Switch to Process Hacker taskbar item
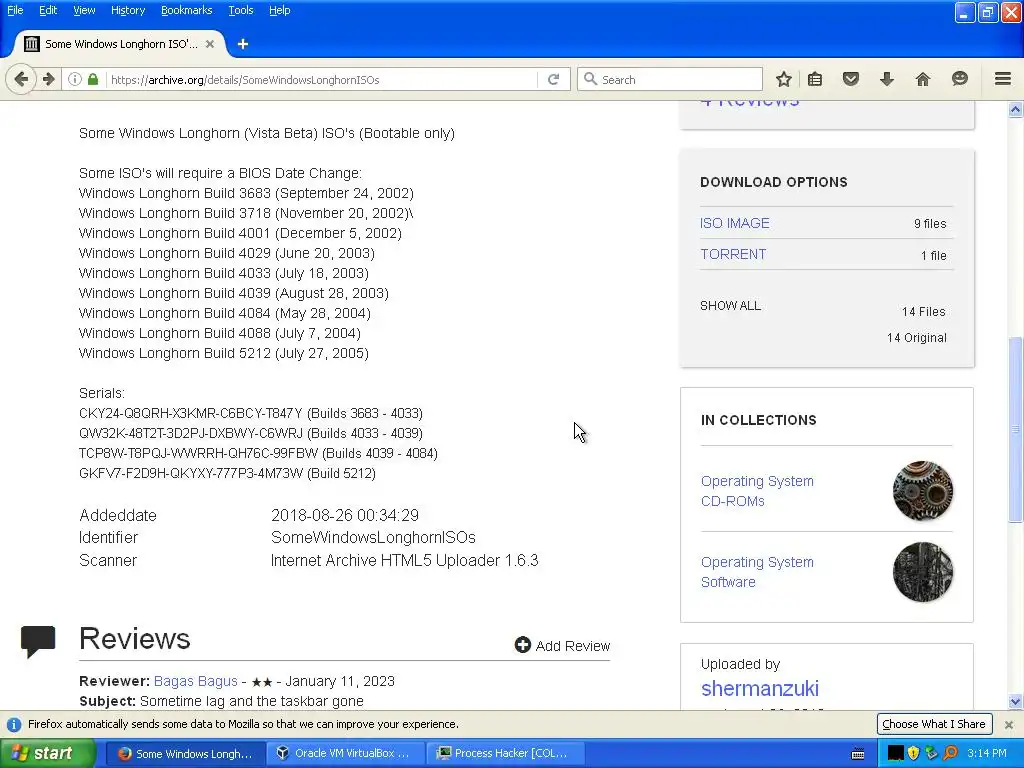 pos(505,754)
